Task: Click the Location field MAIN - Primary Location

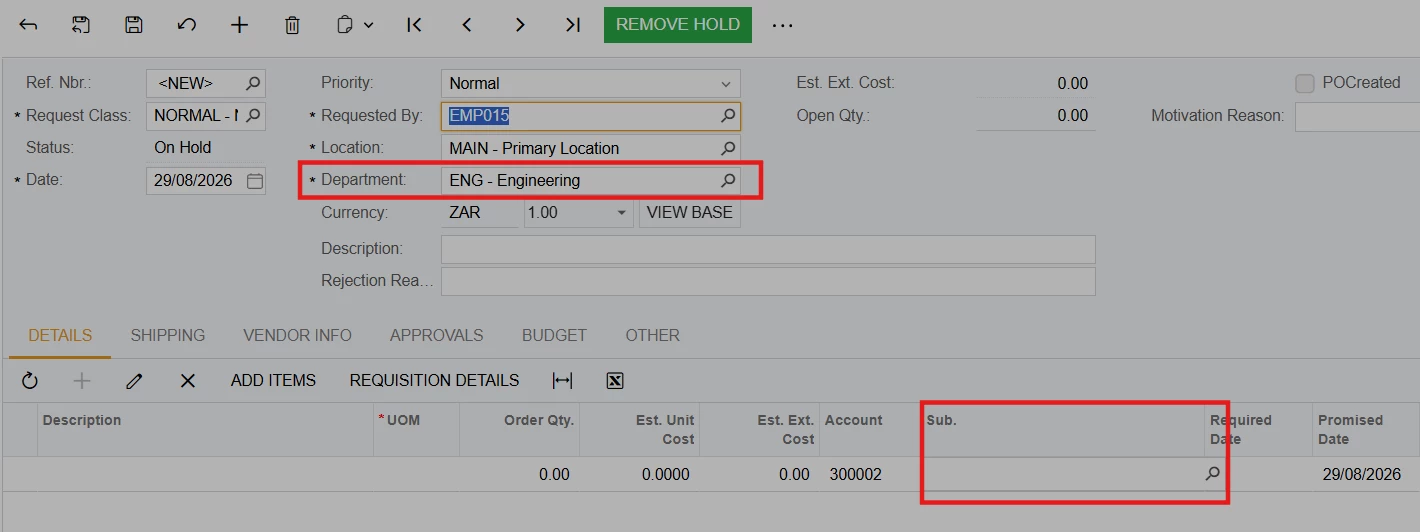Action: coord(590,148)
